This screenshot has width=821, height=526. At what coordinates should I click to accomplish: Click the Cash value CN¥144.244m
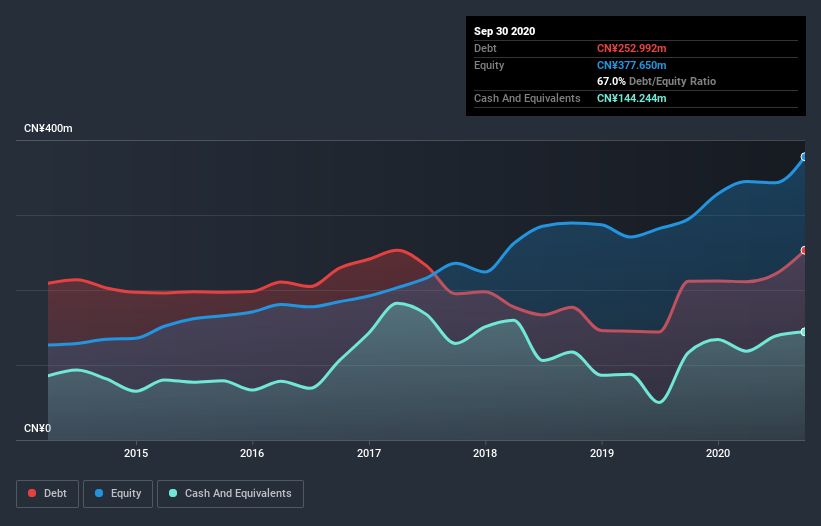tap(631, 98)
